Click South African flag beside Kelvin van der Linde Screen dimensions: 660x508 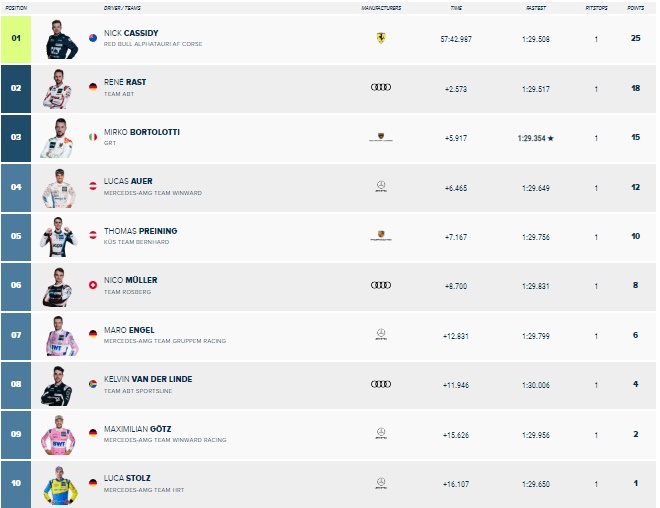click(93, 384)
